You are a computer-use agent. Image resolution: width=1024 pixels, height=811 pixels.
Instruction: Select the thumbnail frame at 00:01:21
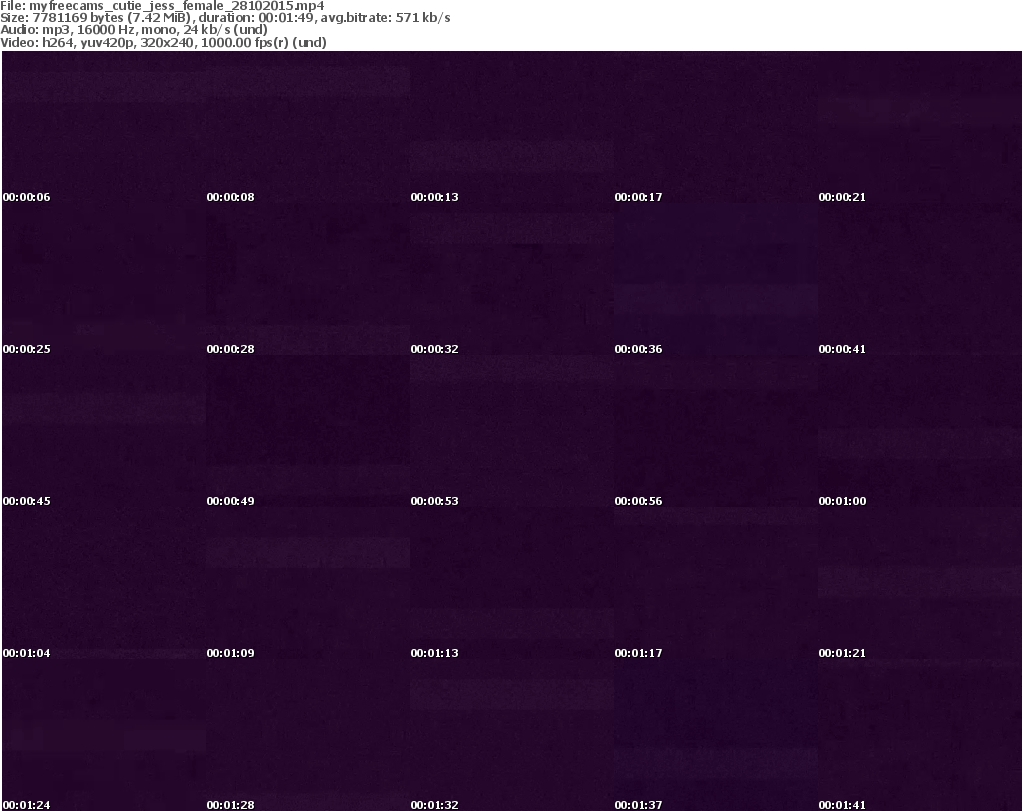(x=920, y=584)
